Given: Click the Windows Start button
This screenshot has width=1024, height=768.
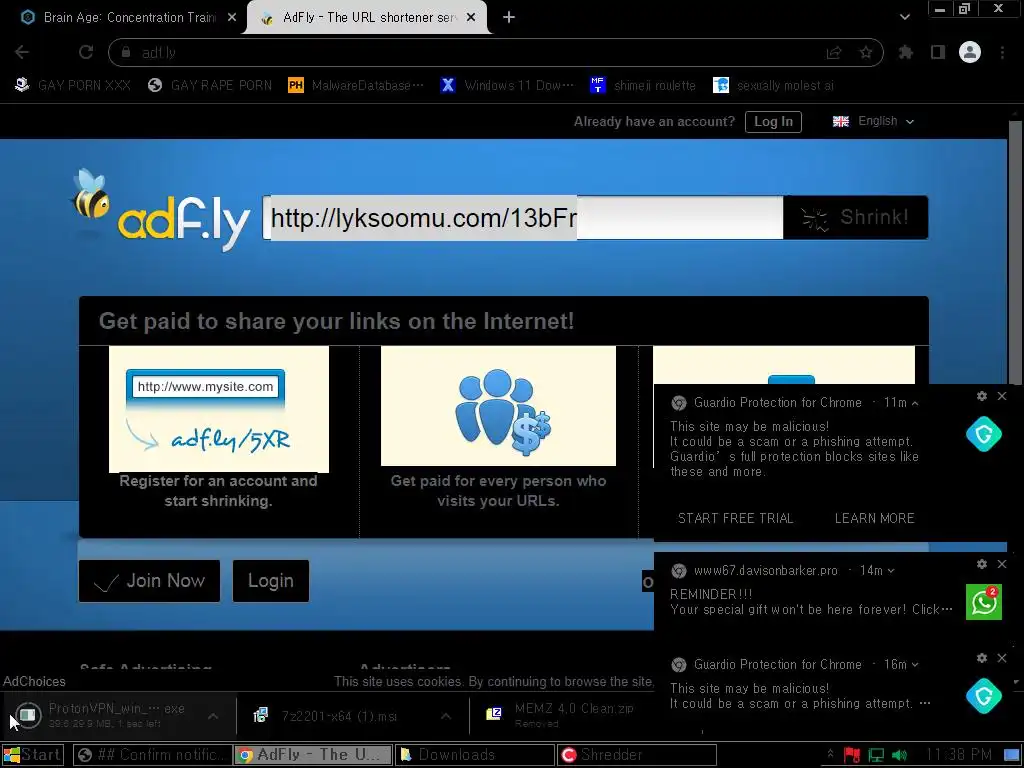Looking at the screenshot, I should coord(33,755).
